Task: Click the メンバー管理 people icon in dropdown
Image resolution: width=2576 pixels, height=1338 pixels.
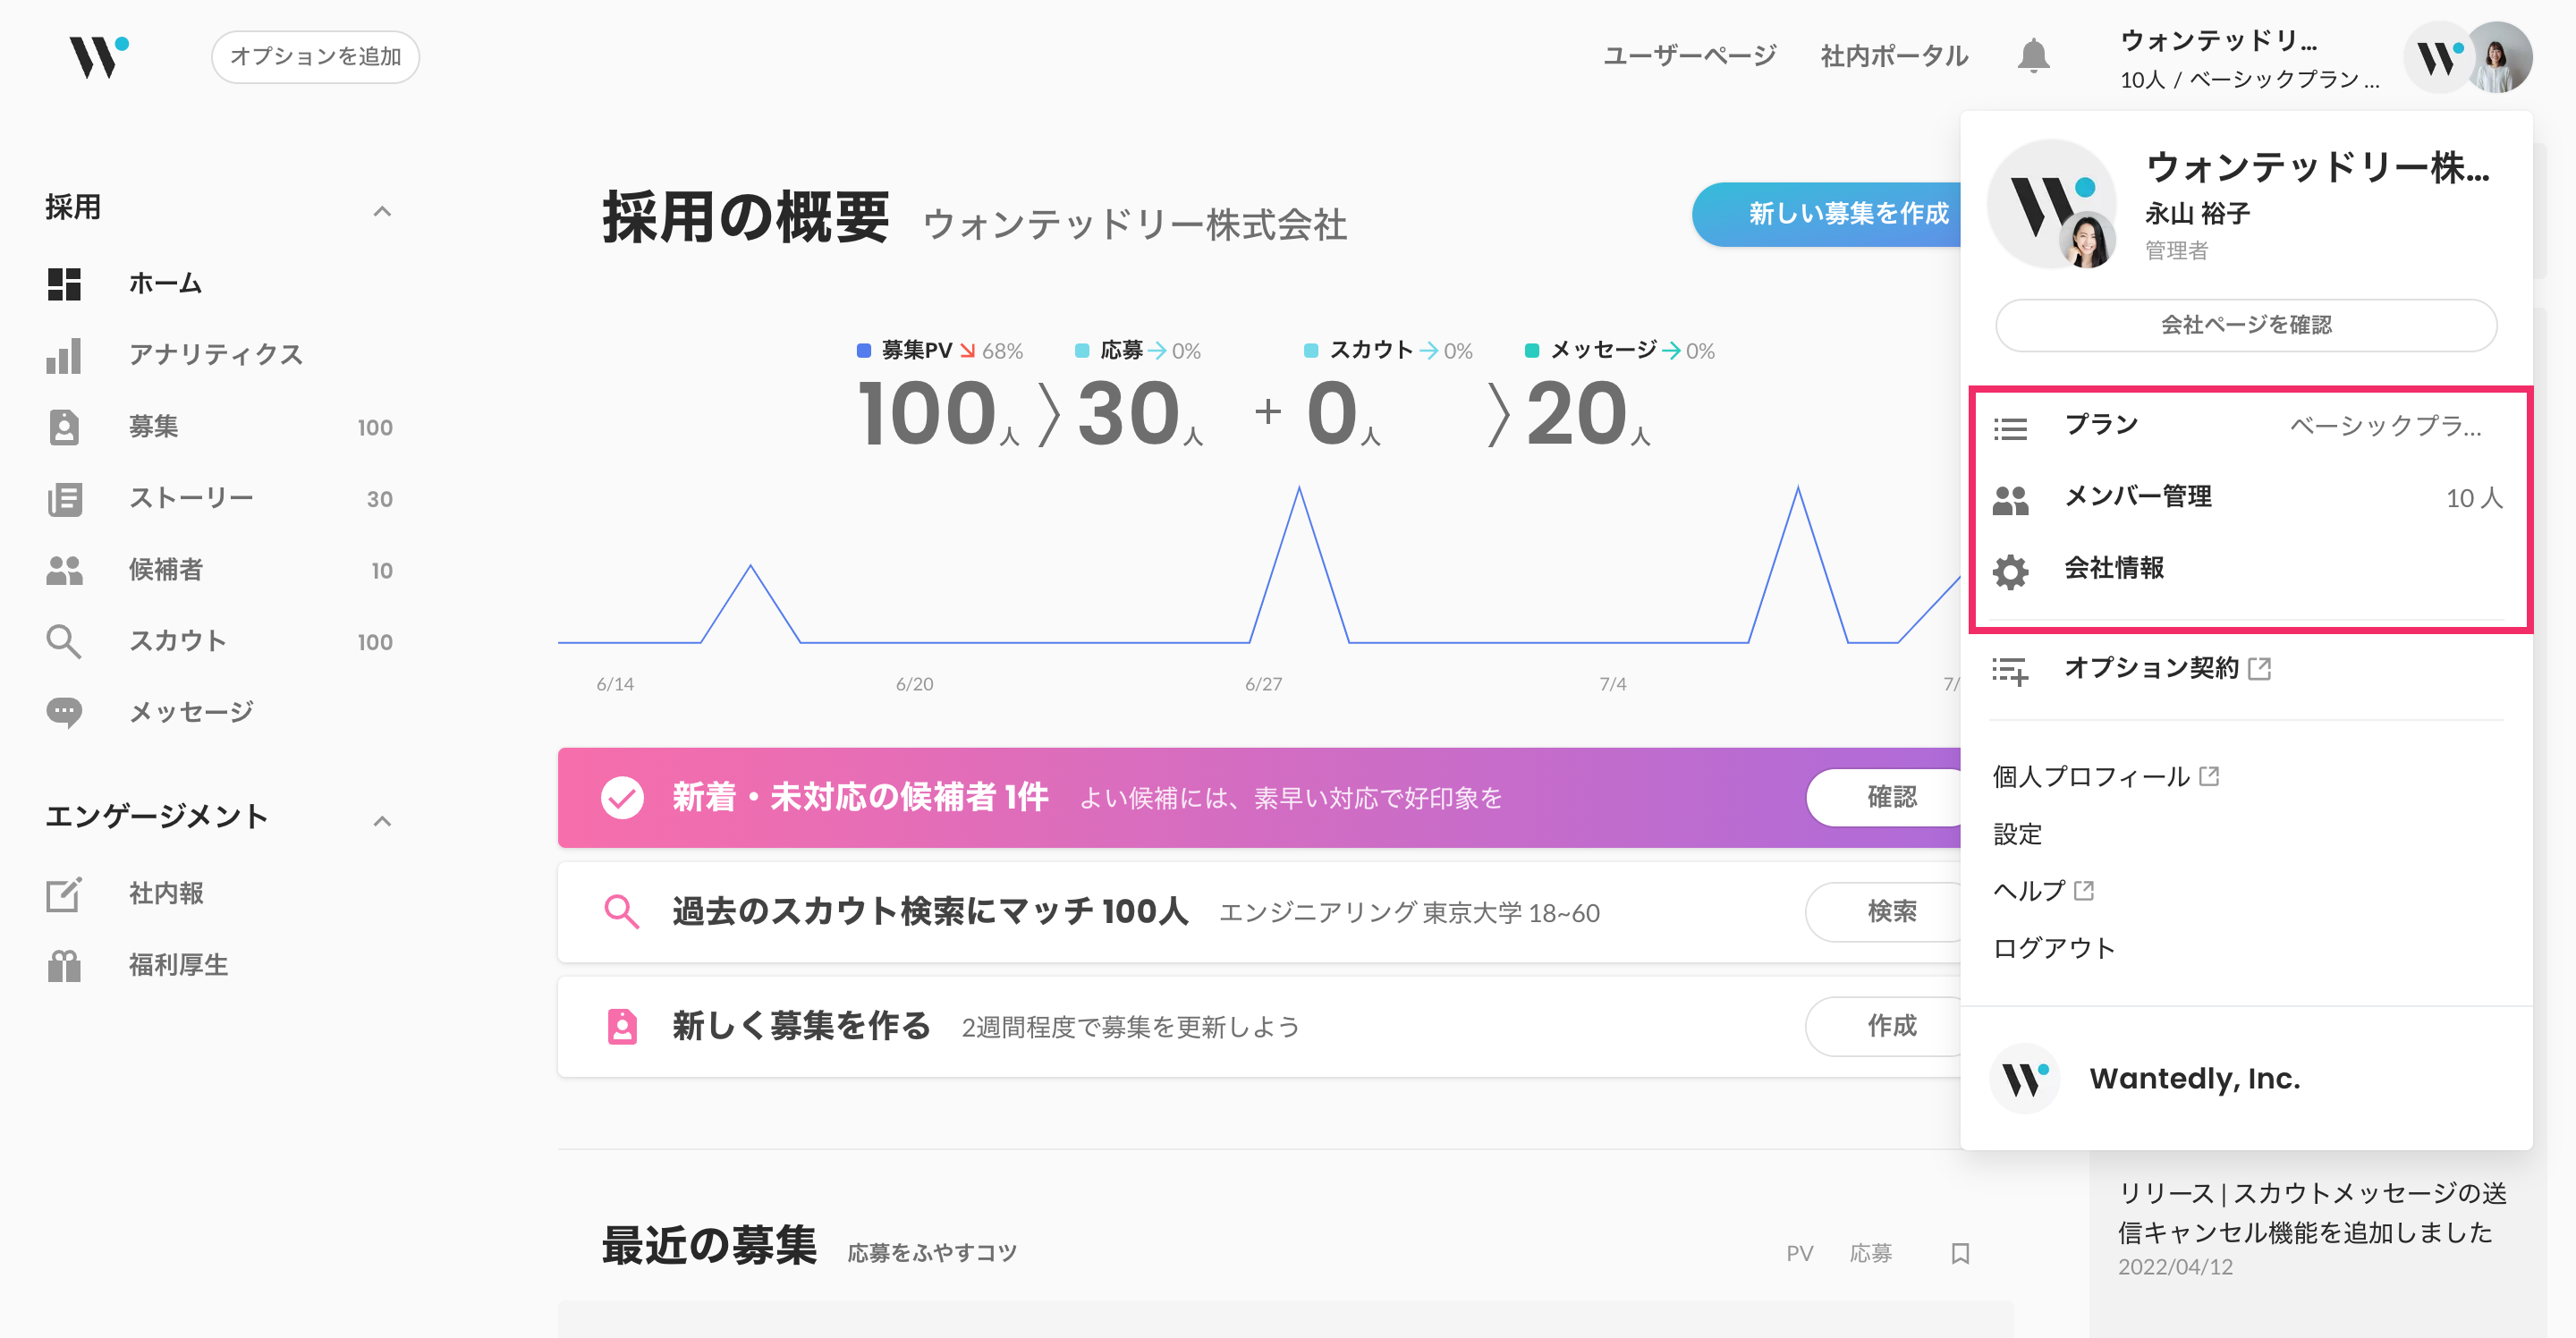Action: click(x=2010, y=500)
